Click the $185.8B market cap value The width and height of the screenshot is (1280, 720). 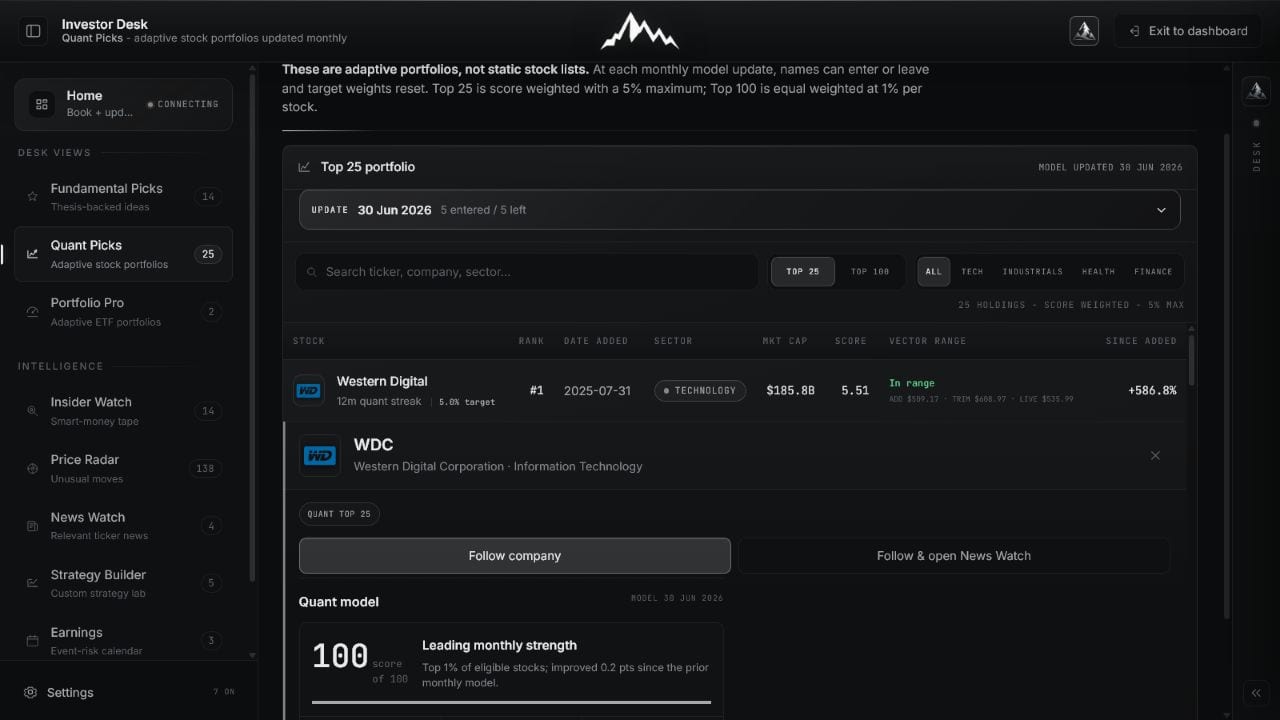tap(791, 391)
